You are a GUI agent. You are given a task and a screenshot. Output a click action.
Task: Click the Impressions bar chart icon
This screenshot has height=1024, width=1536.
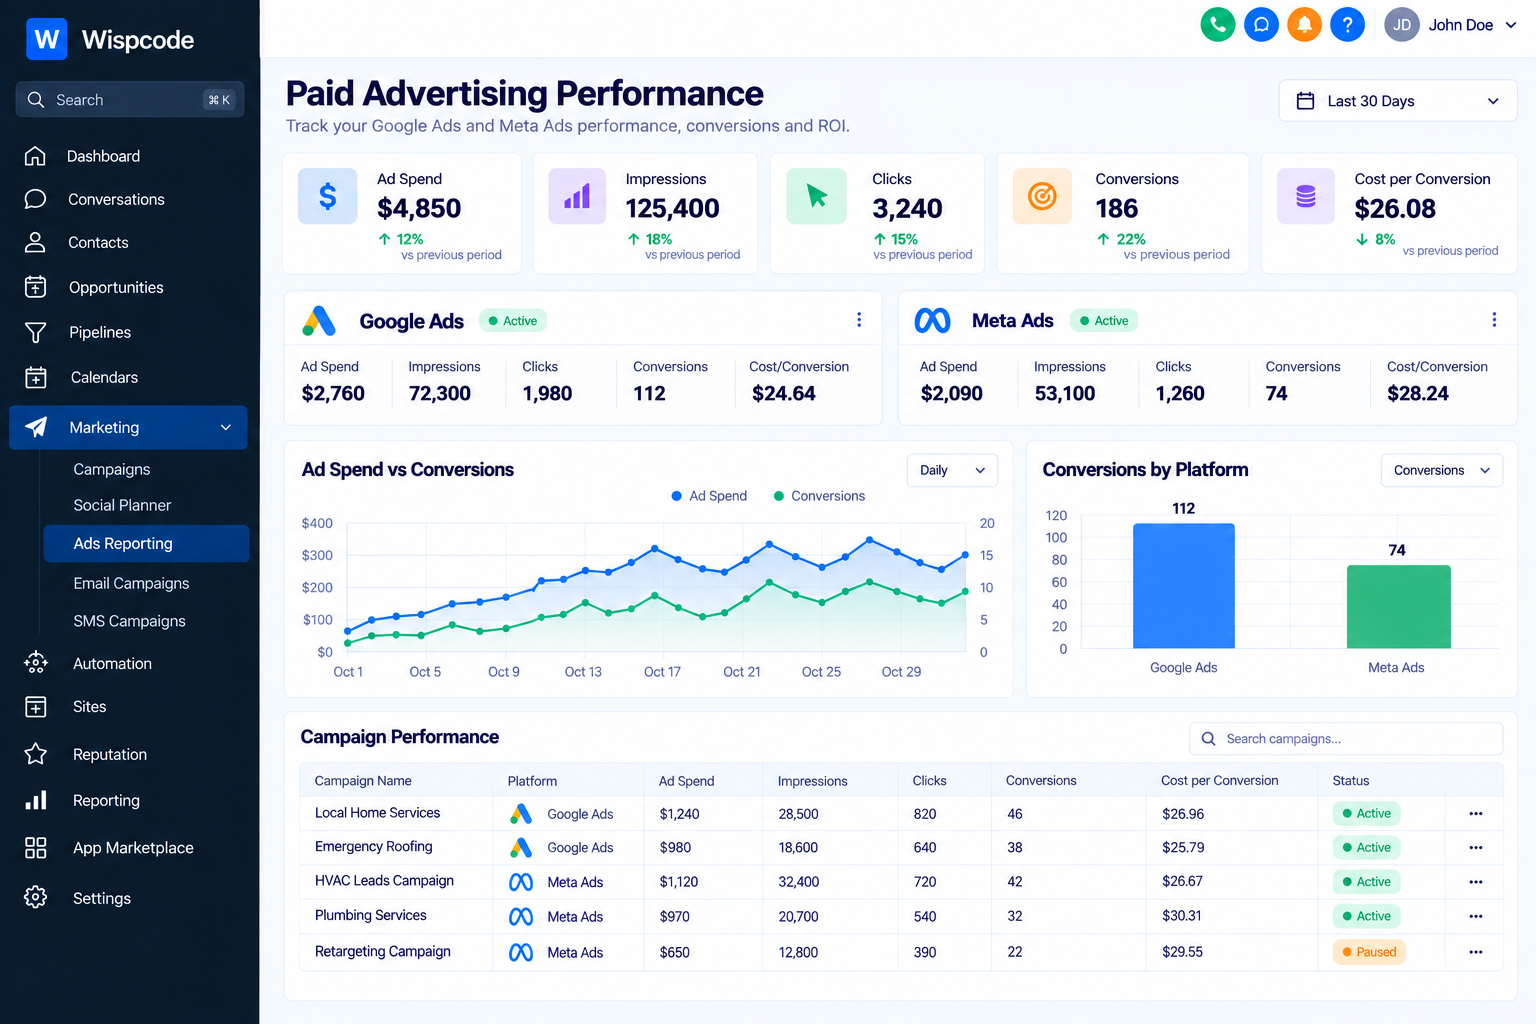pos(577,196)
